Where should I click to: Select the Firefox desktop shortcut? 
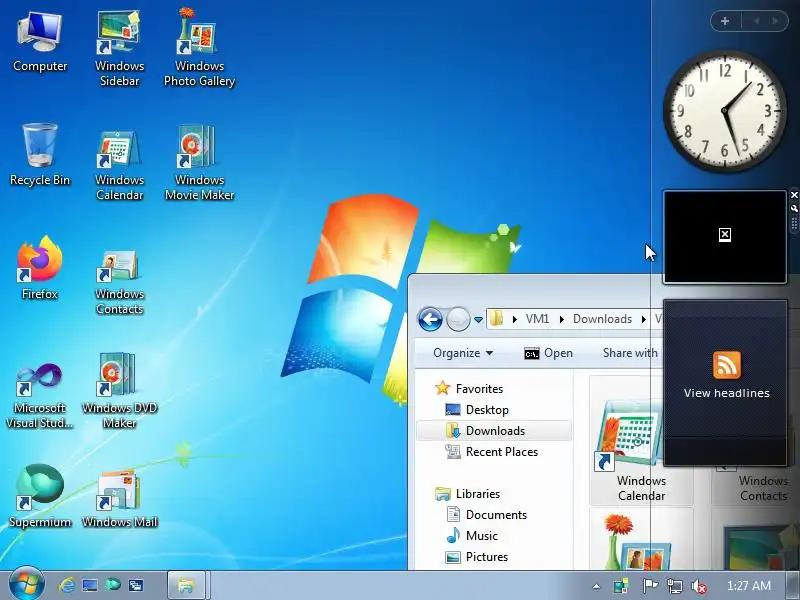coord(40,268)
